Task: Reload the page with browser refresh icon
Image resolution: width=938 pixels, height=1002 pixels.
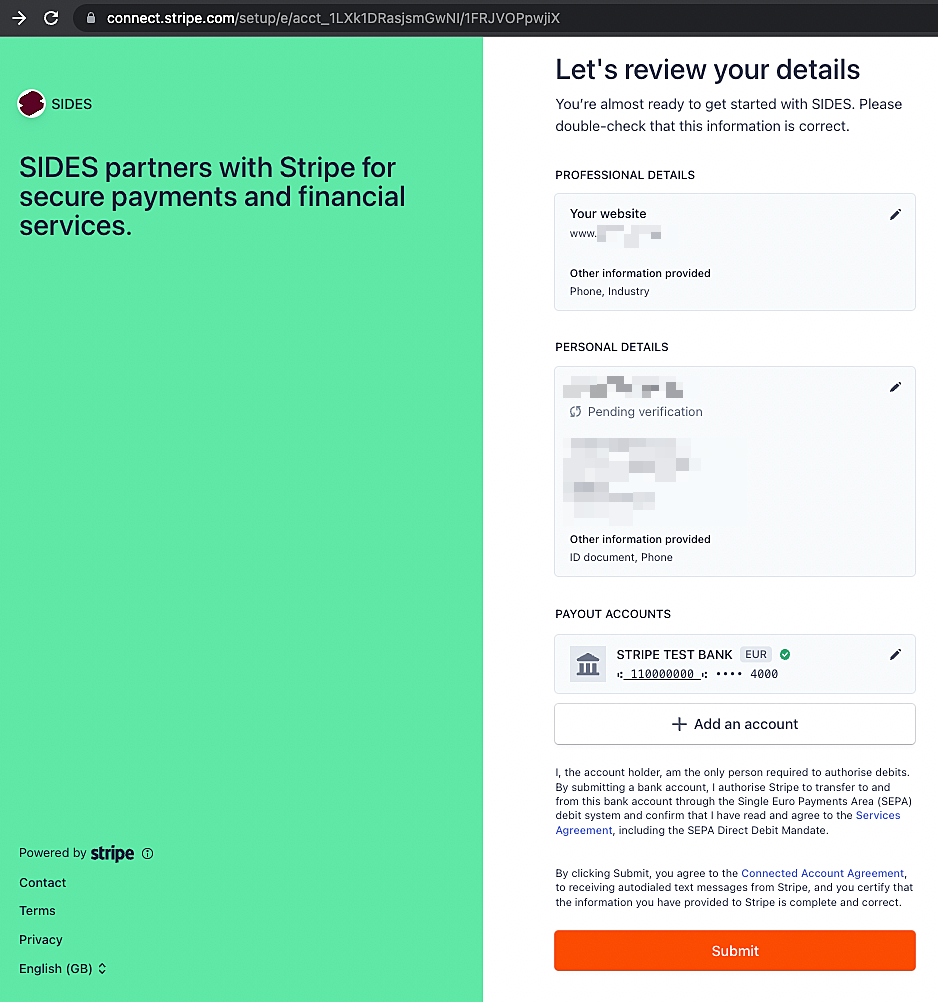Action: coord(51,18)
